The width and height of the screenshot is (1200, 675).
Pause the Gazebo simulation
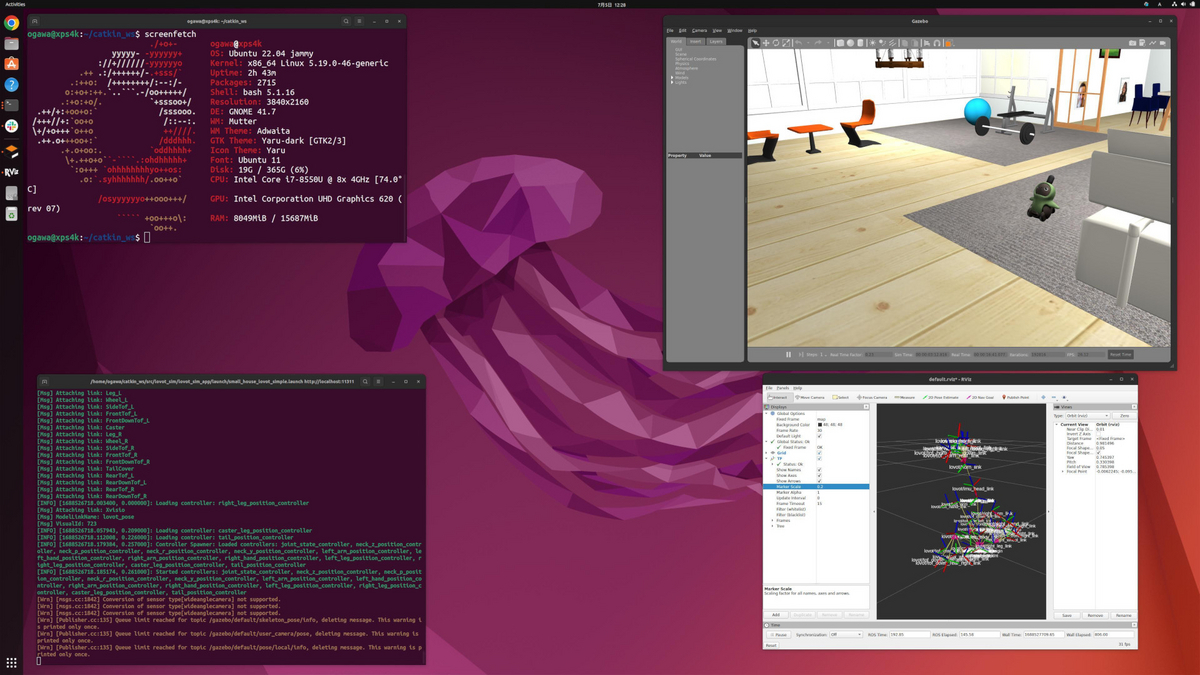coord(788,355)
